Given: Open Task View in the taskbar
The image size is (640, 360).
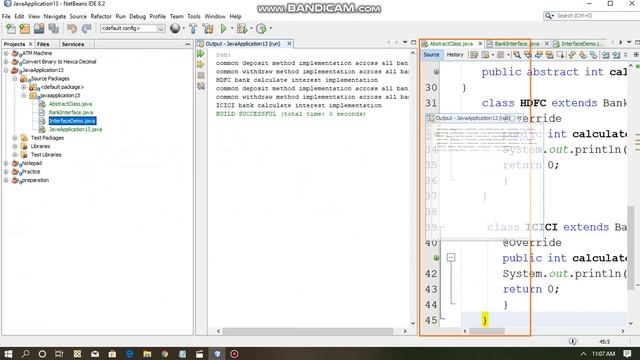Looking at the screenshot, I should (59, 353).
